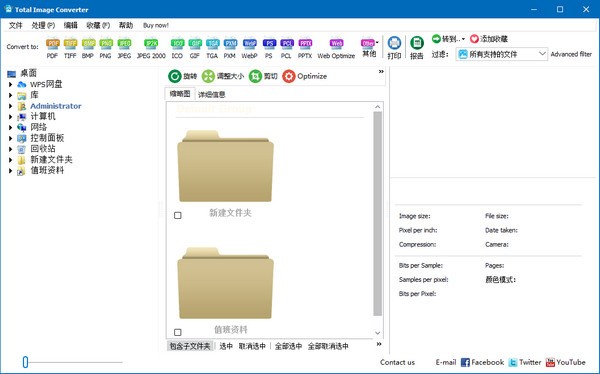Select the 值班资料 folder thumbnail

[x=225, y=283]
